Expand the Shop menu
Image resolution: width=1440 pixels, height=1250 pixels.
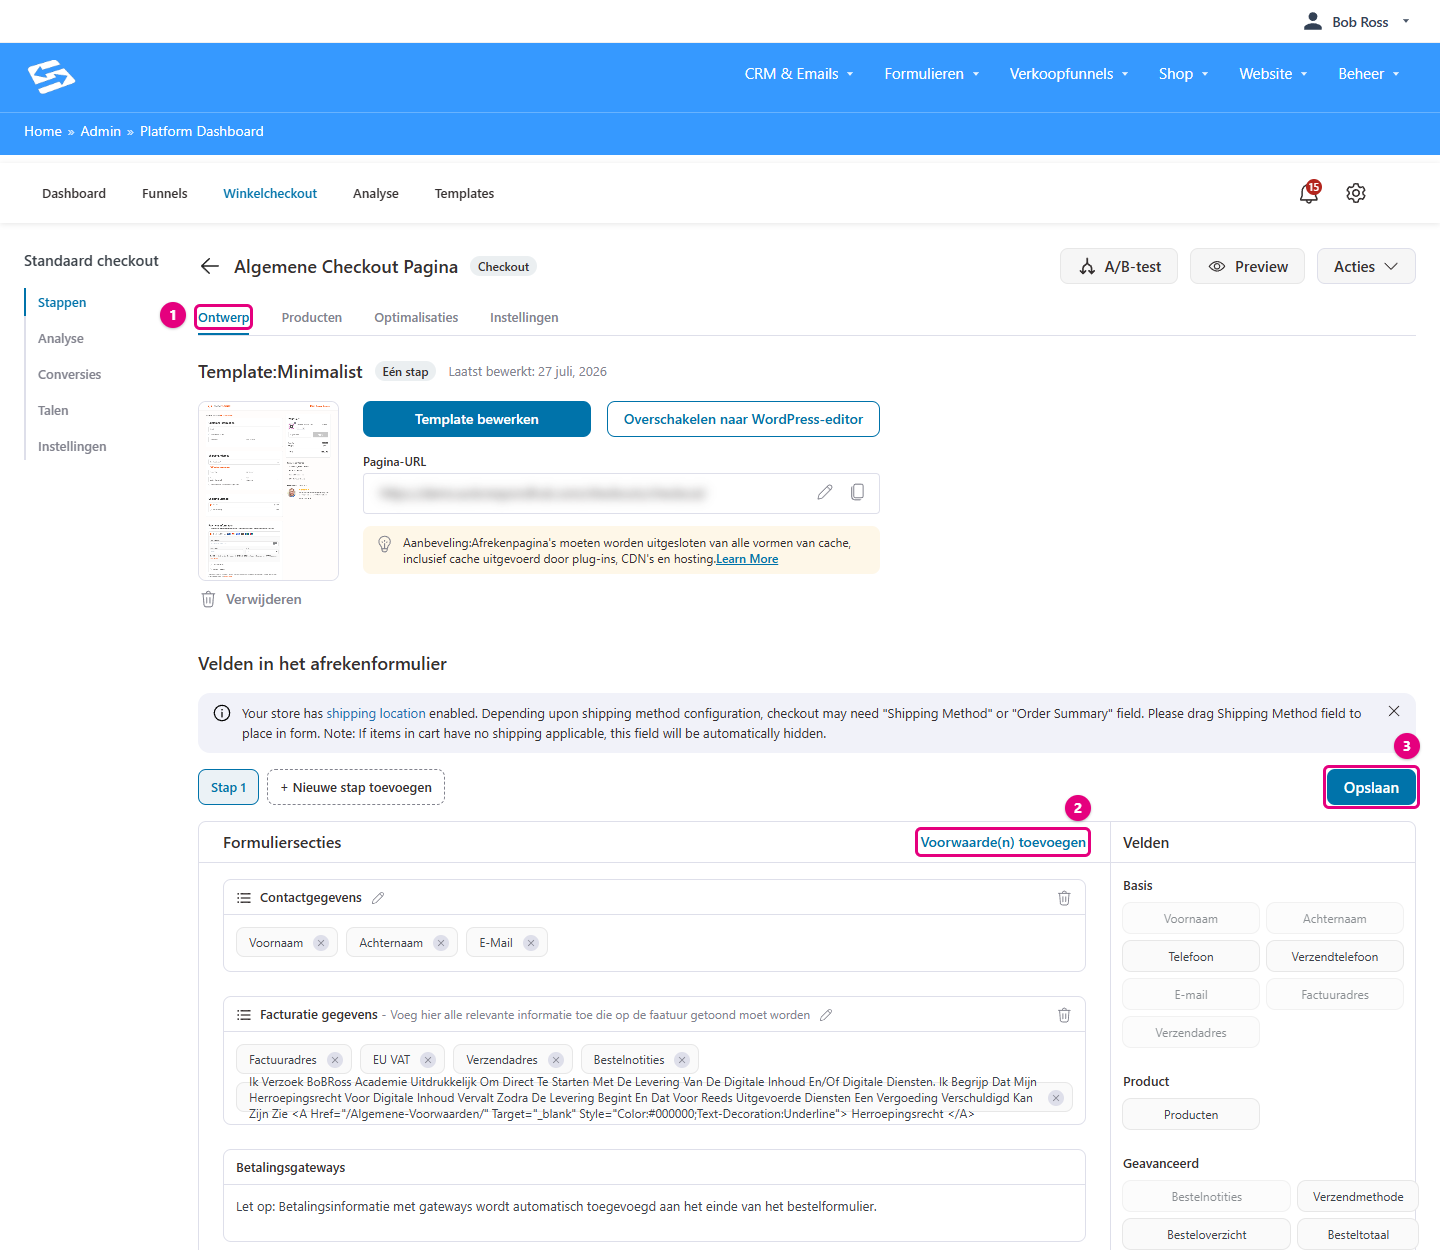coord(1184,74)
